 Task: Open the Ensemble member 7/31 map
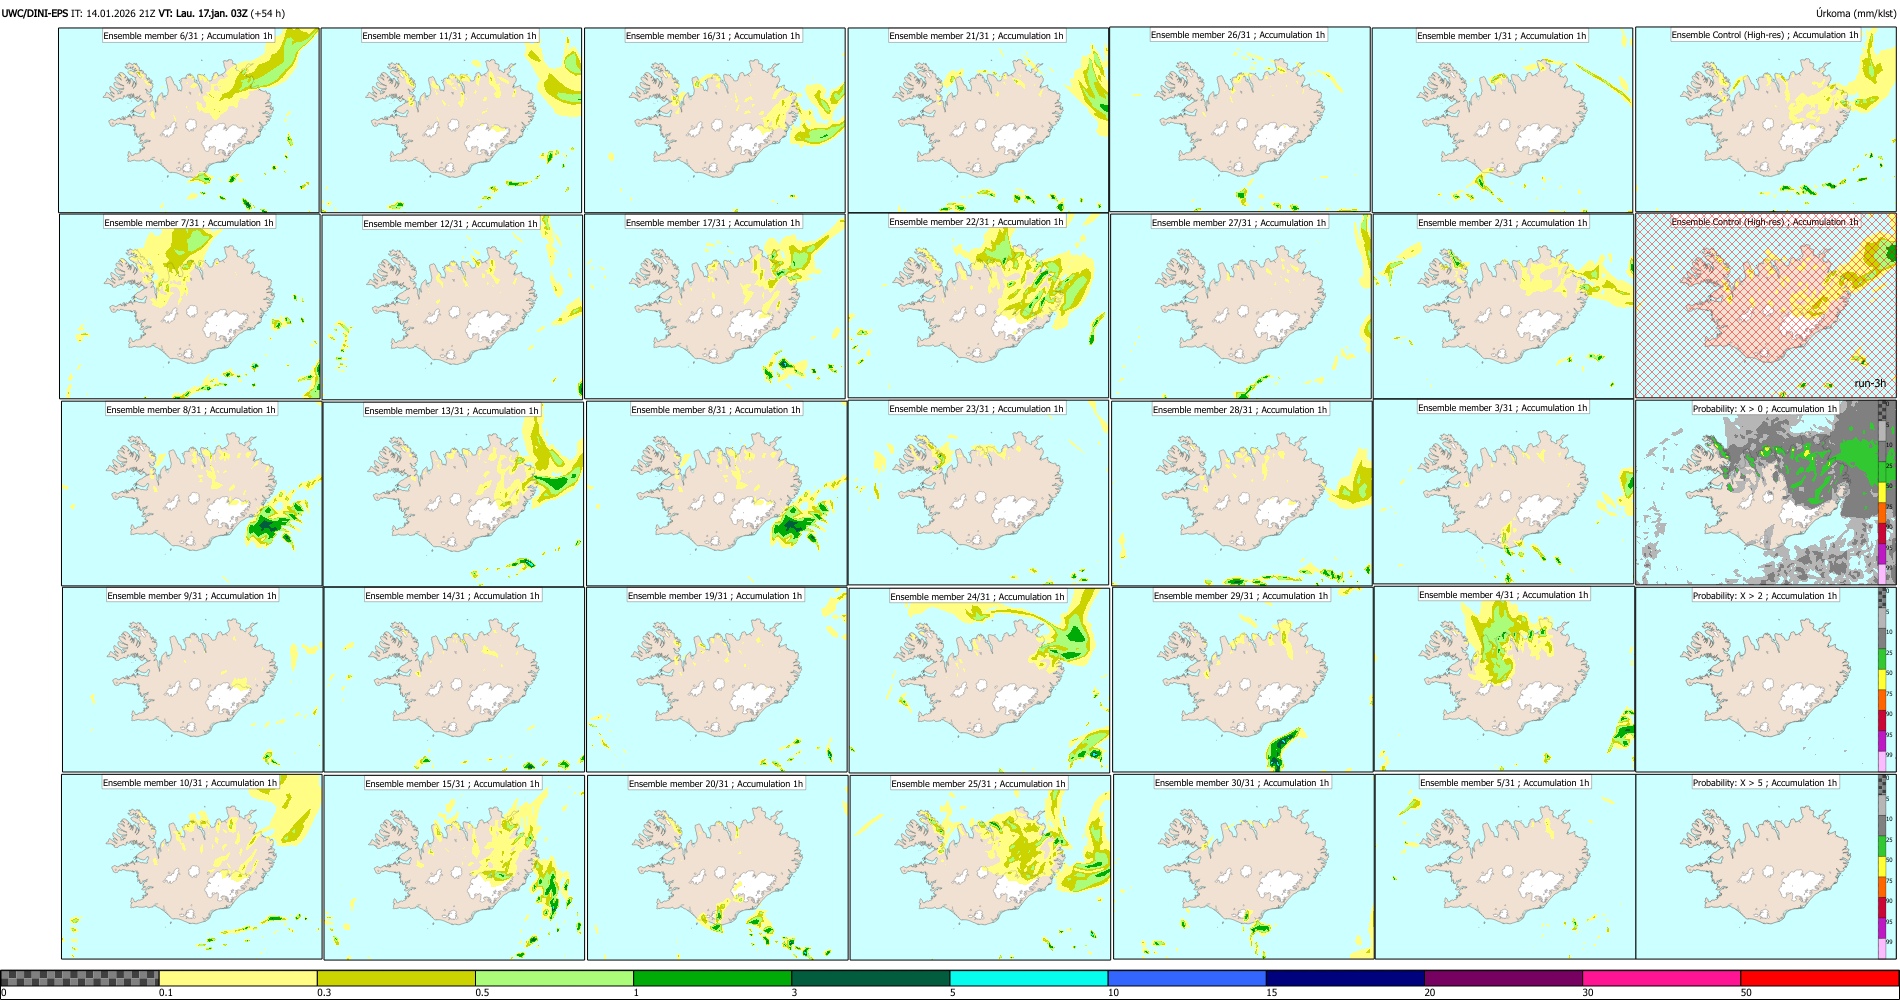click(190, 306)
